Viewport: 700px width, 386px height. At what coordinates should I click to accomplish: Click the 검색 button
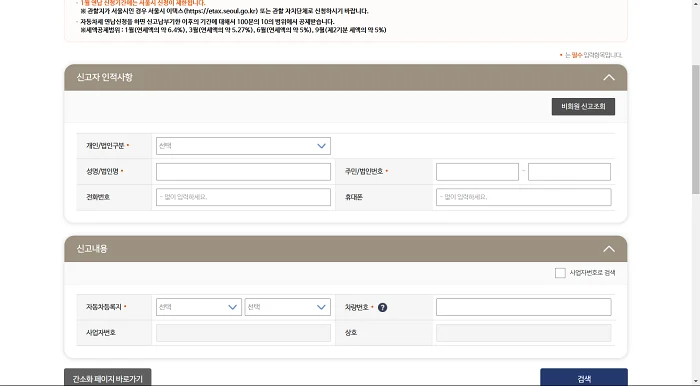[x=584, y=378]
